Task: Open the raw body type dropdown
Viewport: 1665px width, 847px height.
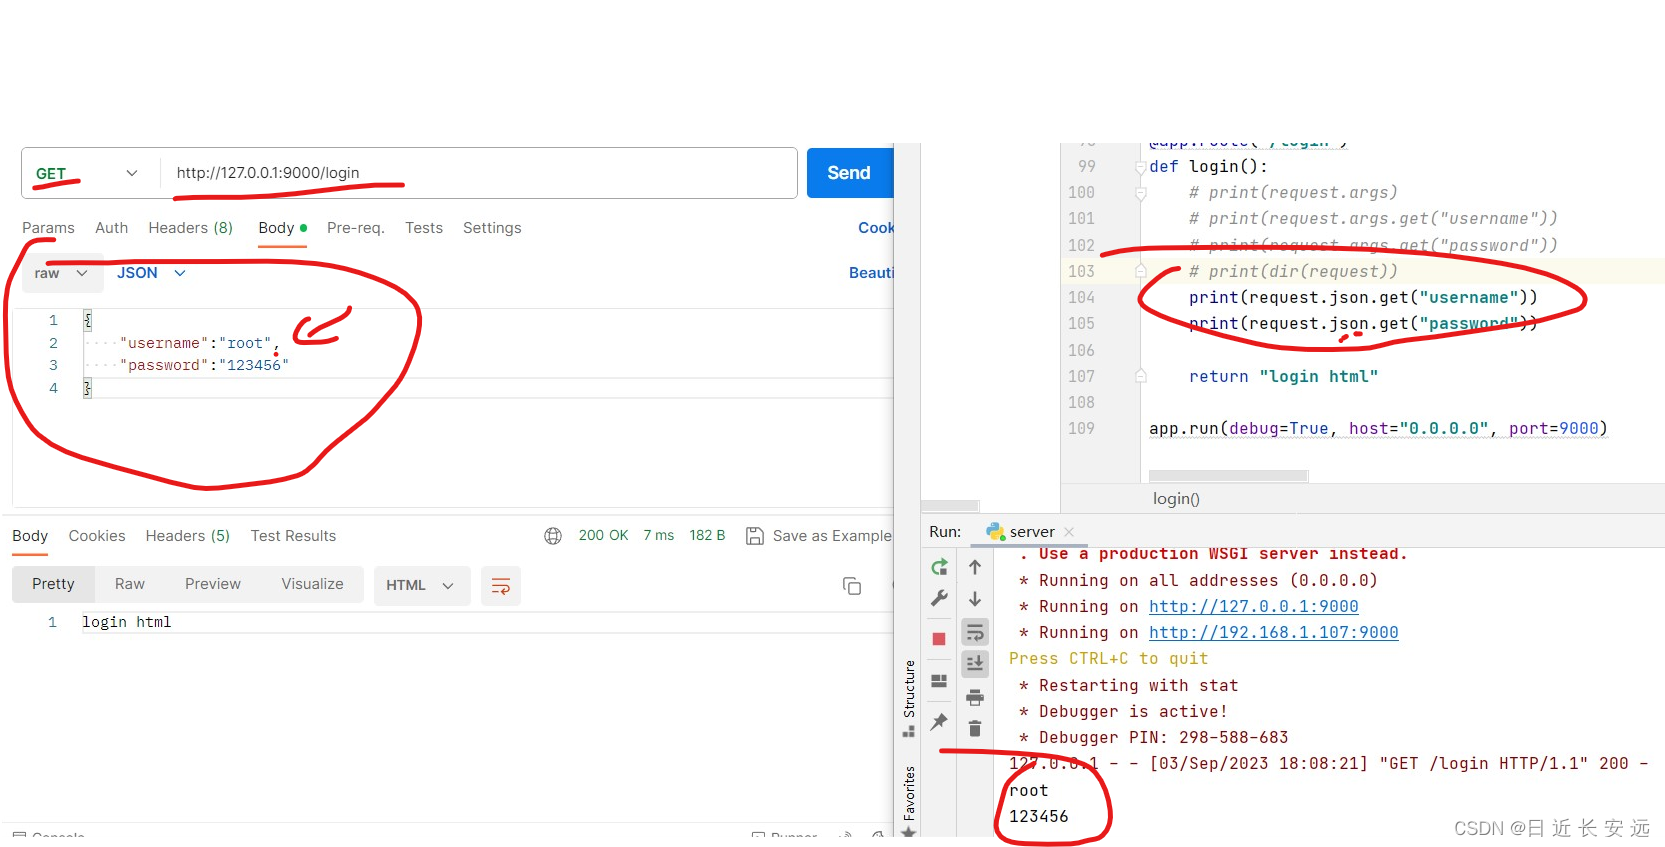Action: pyautogui.click(x=61, y=273)
